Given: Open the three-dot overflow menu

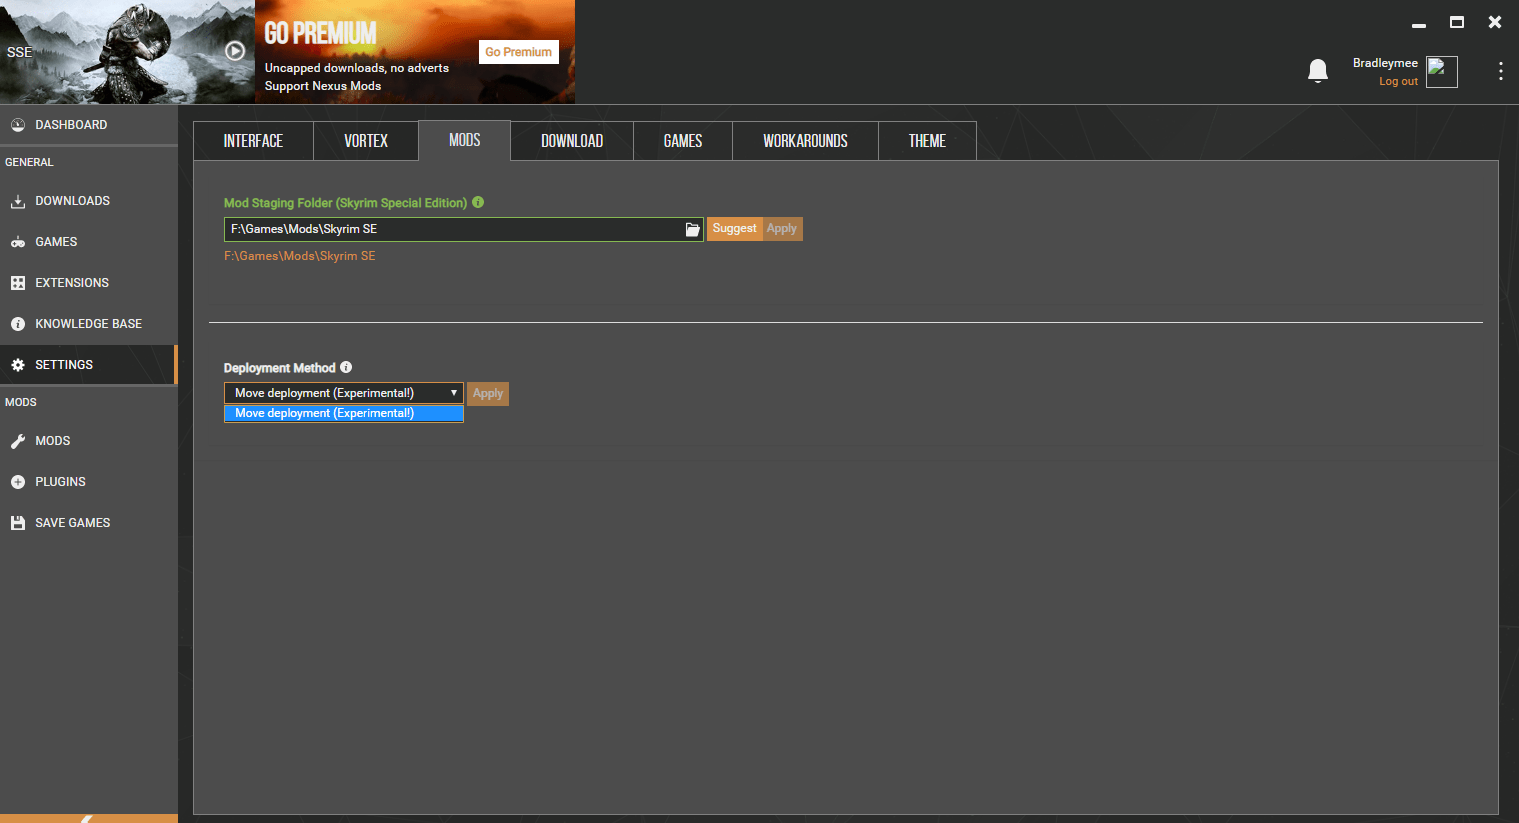Looking at the screenshot, I should (x=1499, y=70).
